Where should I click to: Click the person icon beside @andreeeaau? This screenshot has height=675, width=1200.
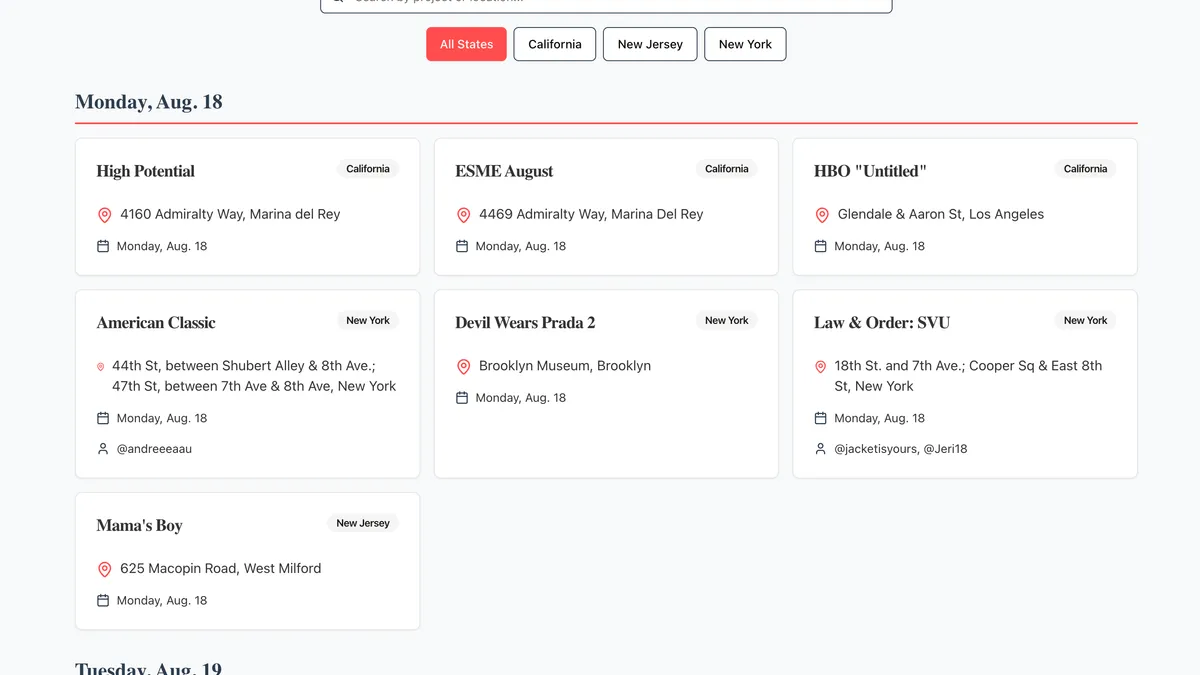103,449
